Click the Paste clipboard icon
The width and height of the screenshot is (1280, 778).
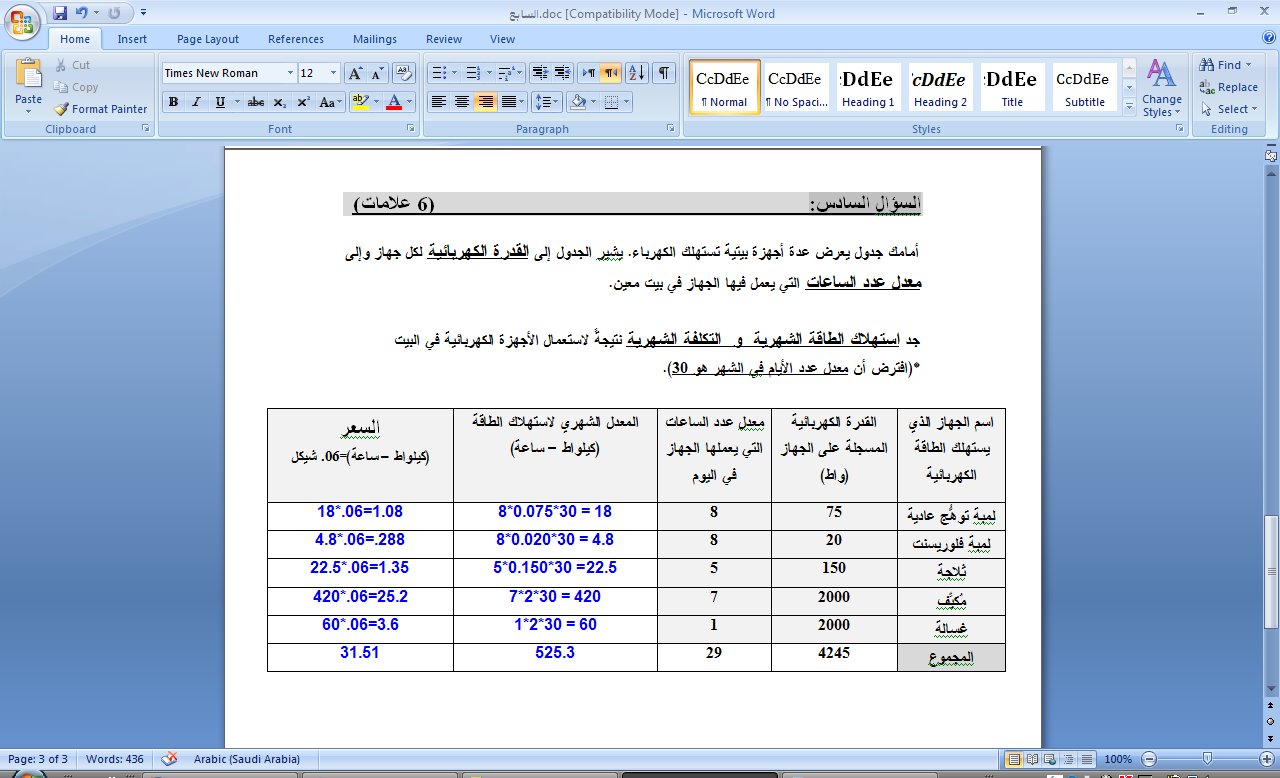[28, 74]
